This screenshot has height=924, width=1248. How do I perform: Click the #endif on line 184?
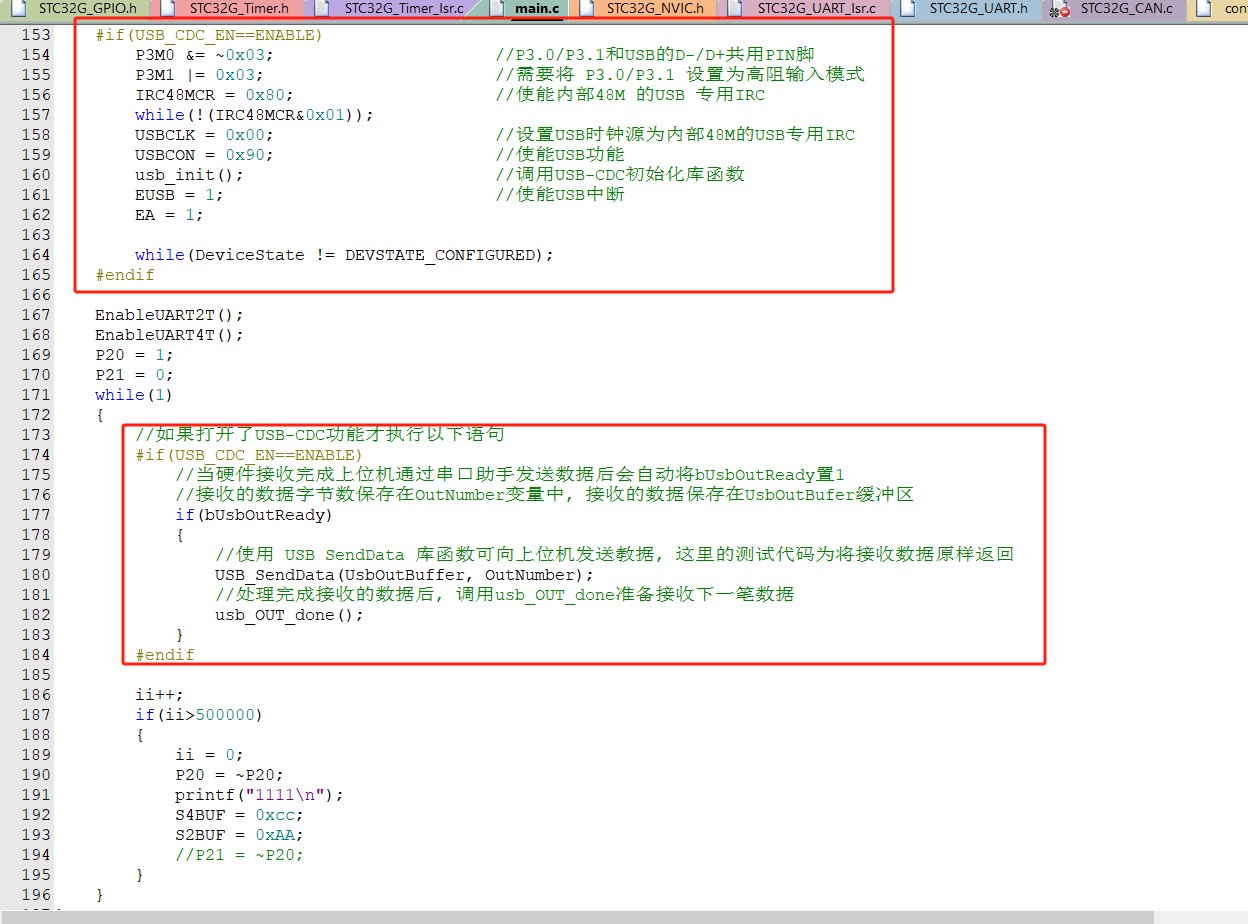tap(165, 655)
